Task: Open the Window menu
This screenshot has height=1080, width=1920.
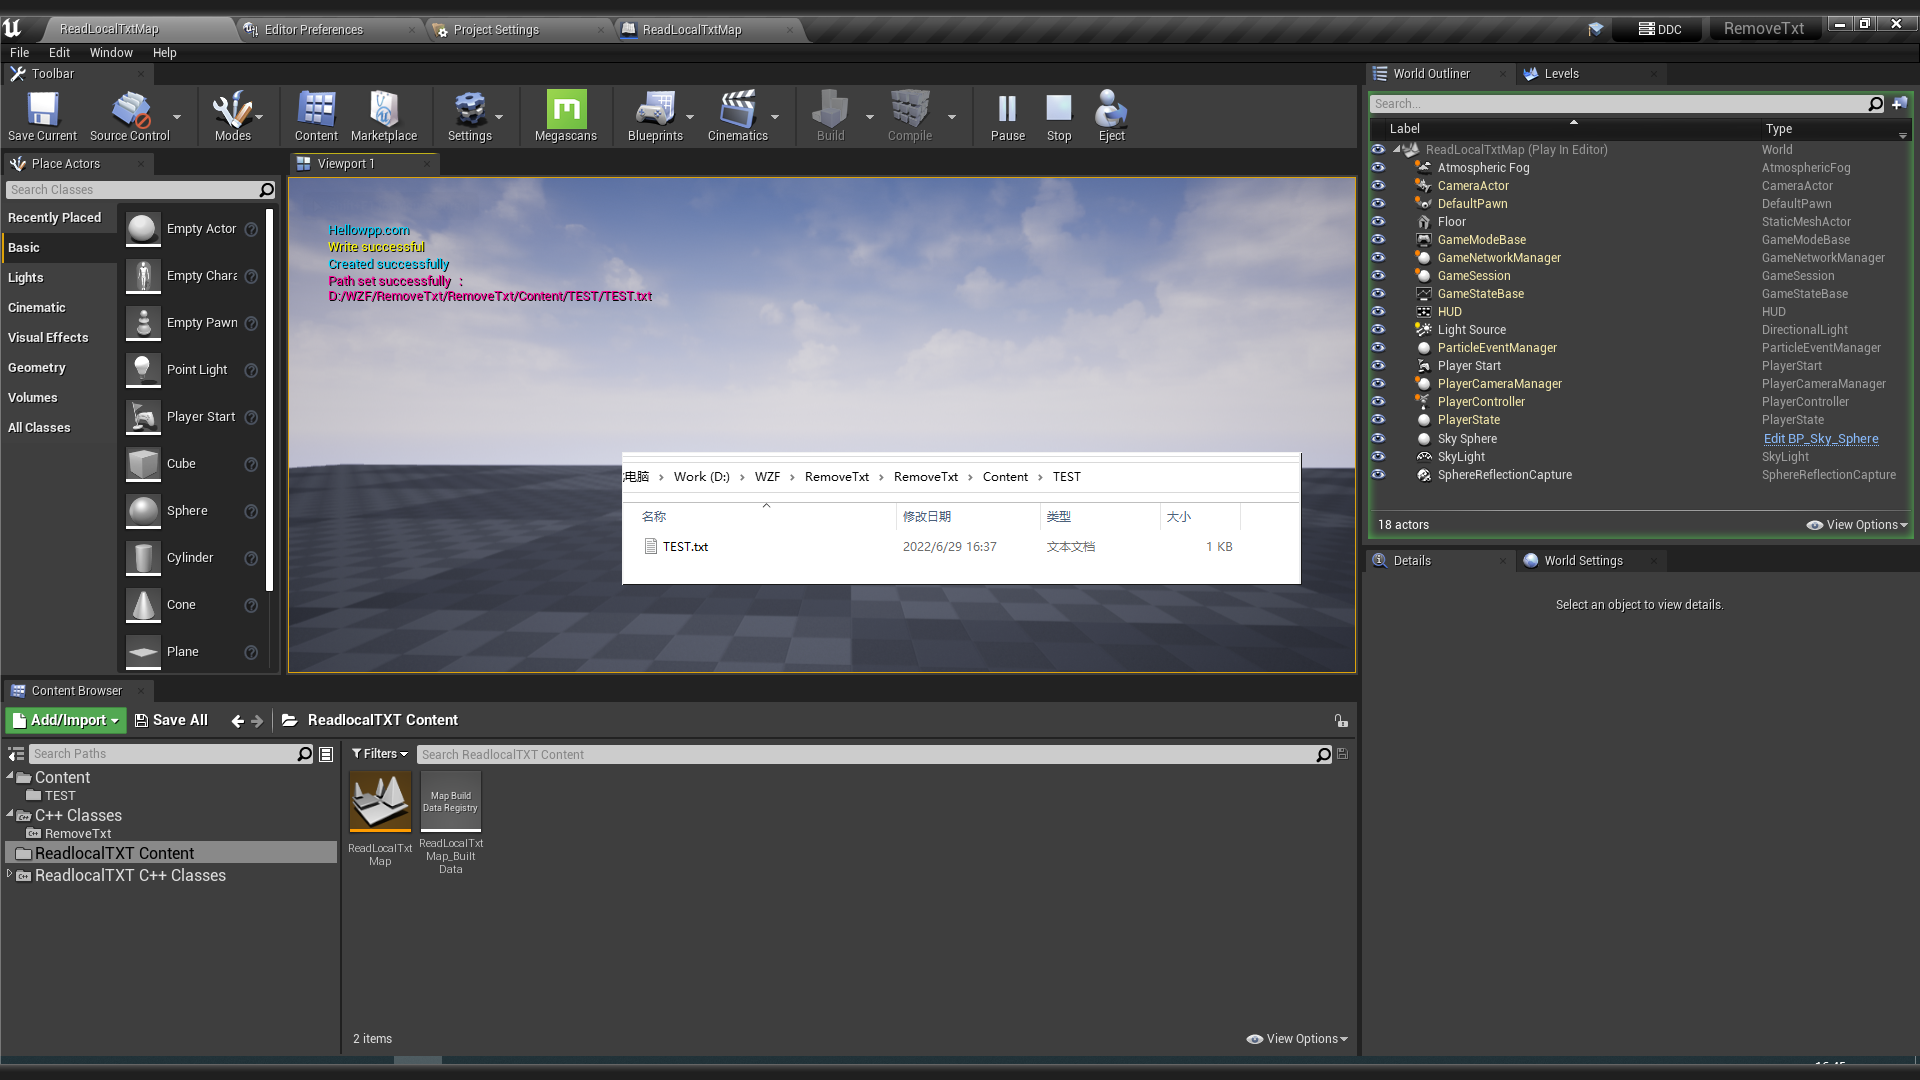Action: 110,53
